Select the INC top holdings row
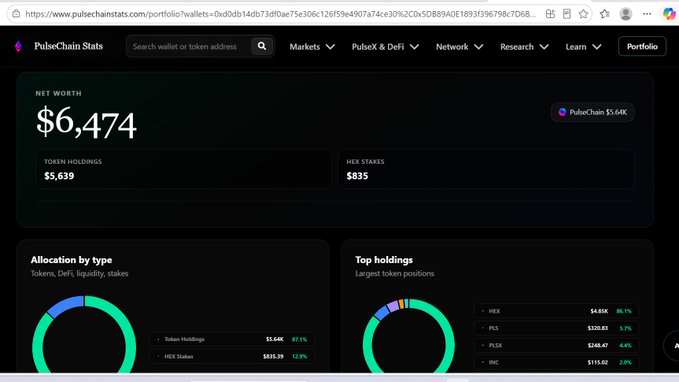 click(x=556, y=362)
